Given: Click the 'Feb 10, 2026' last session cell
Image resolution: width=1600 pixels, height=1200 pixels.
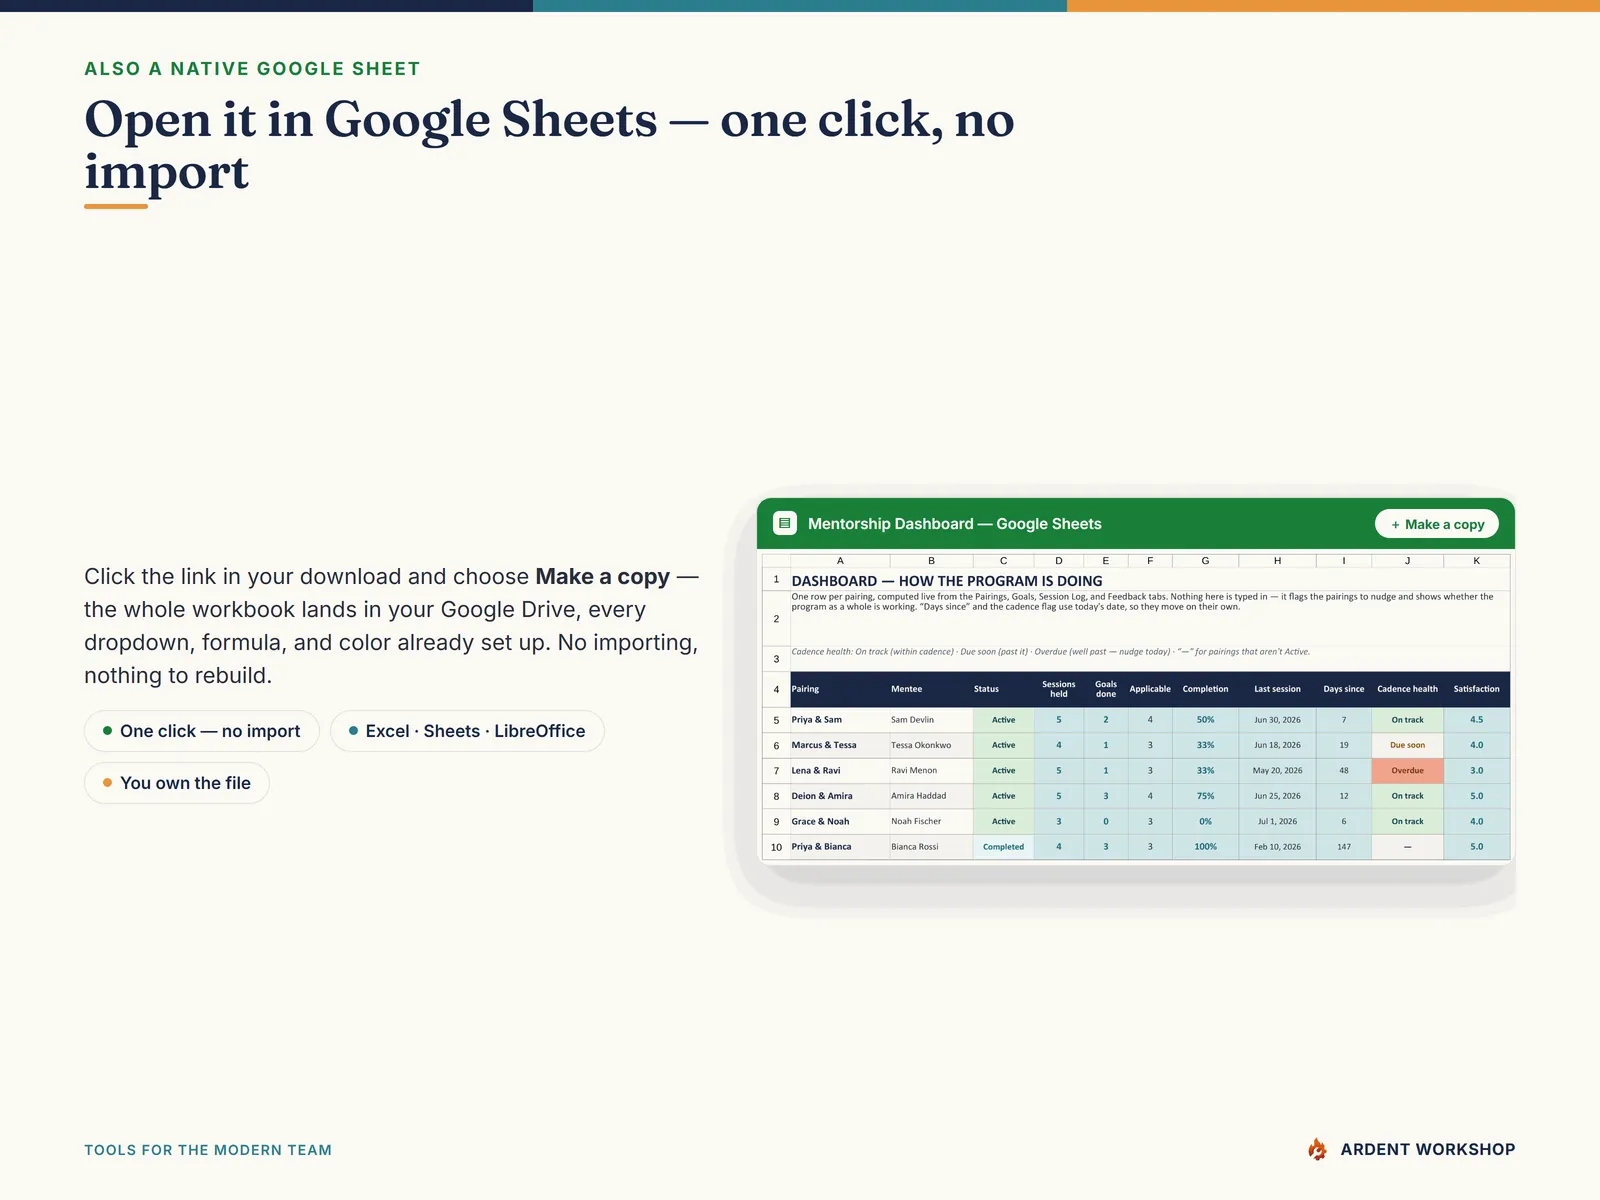Looking at the screenshot, I should pyautogui.click(x=1277, y=847).
